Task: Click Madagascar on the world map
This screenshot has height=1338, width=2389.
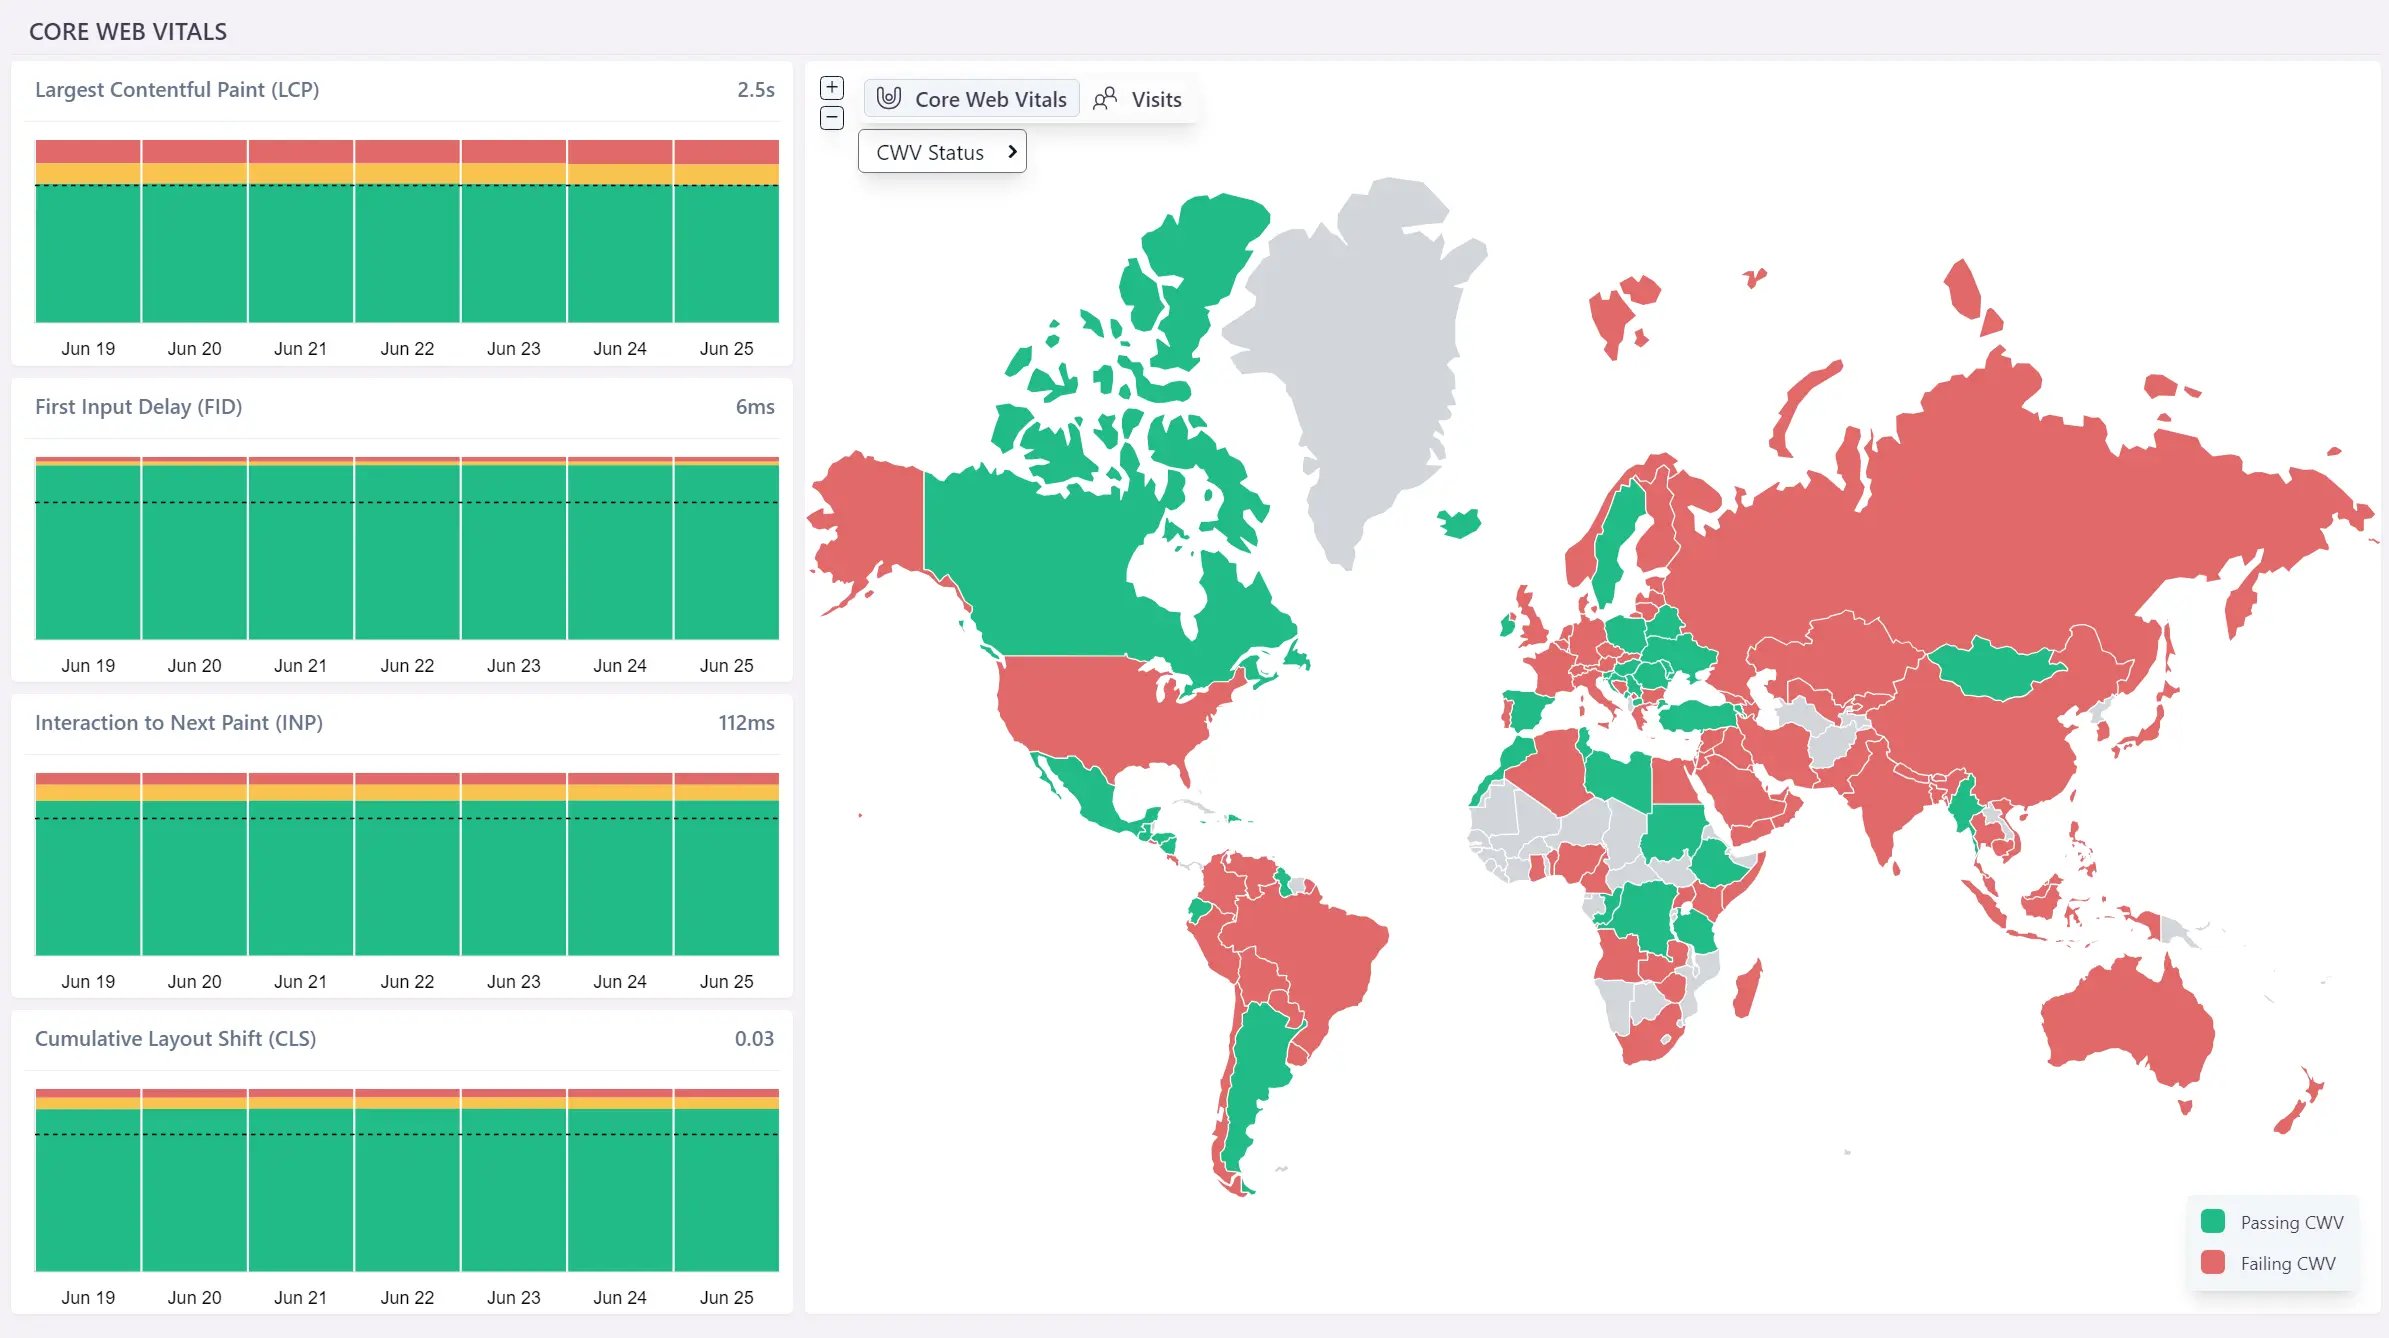Action: pos(1747,987)
